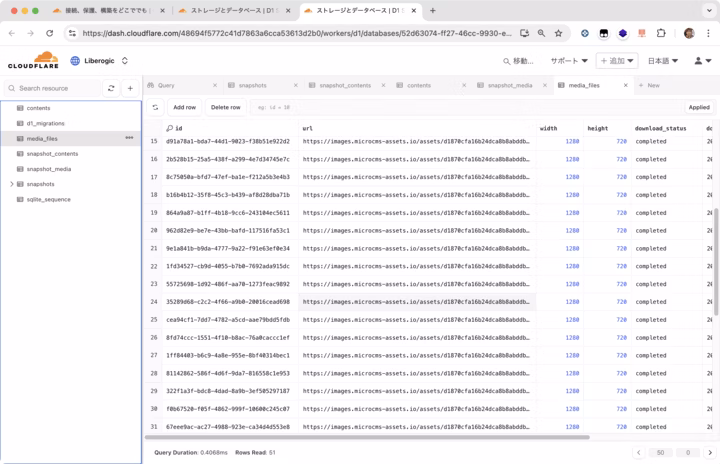Close the media_files tab
The height and width of the screenshot is (464, 720).
coord(626,86)
